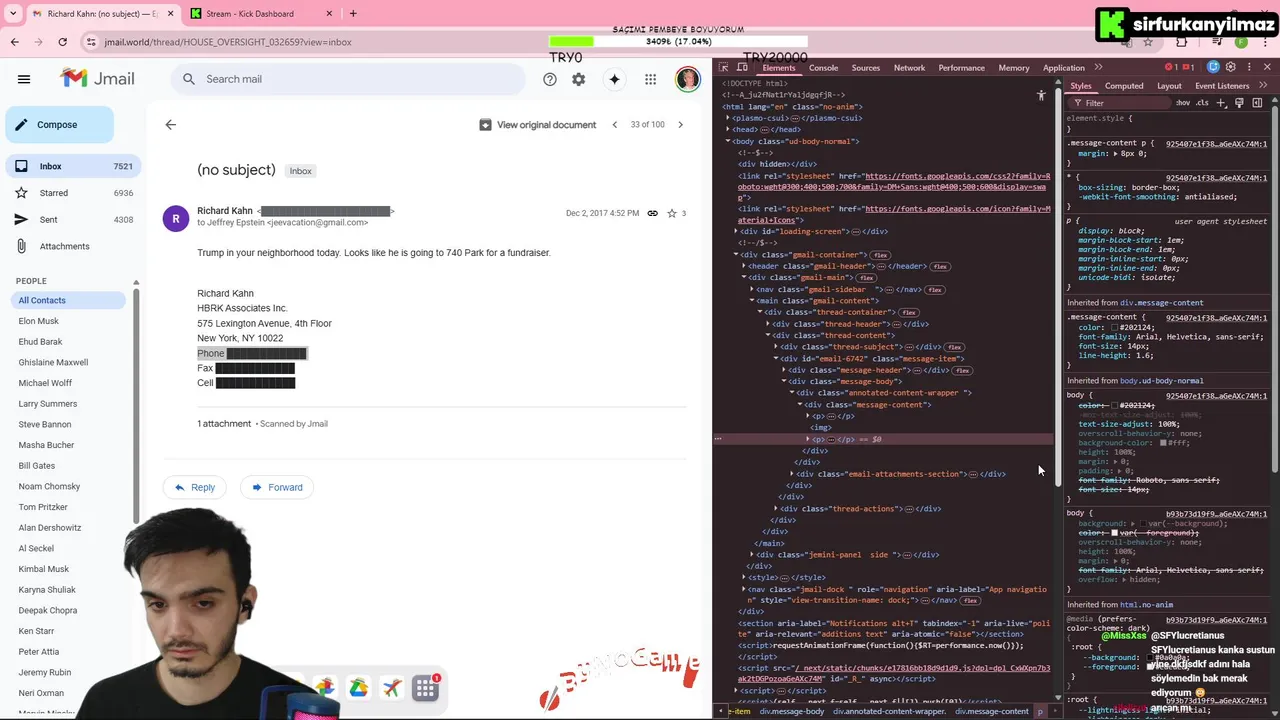Switch to DevTools Console tab
The image size is (1280, 720).
[824, 68]
